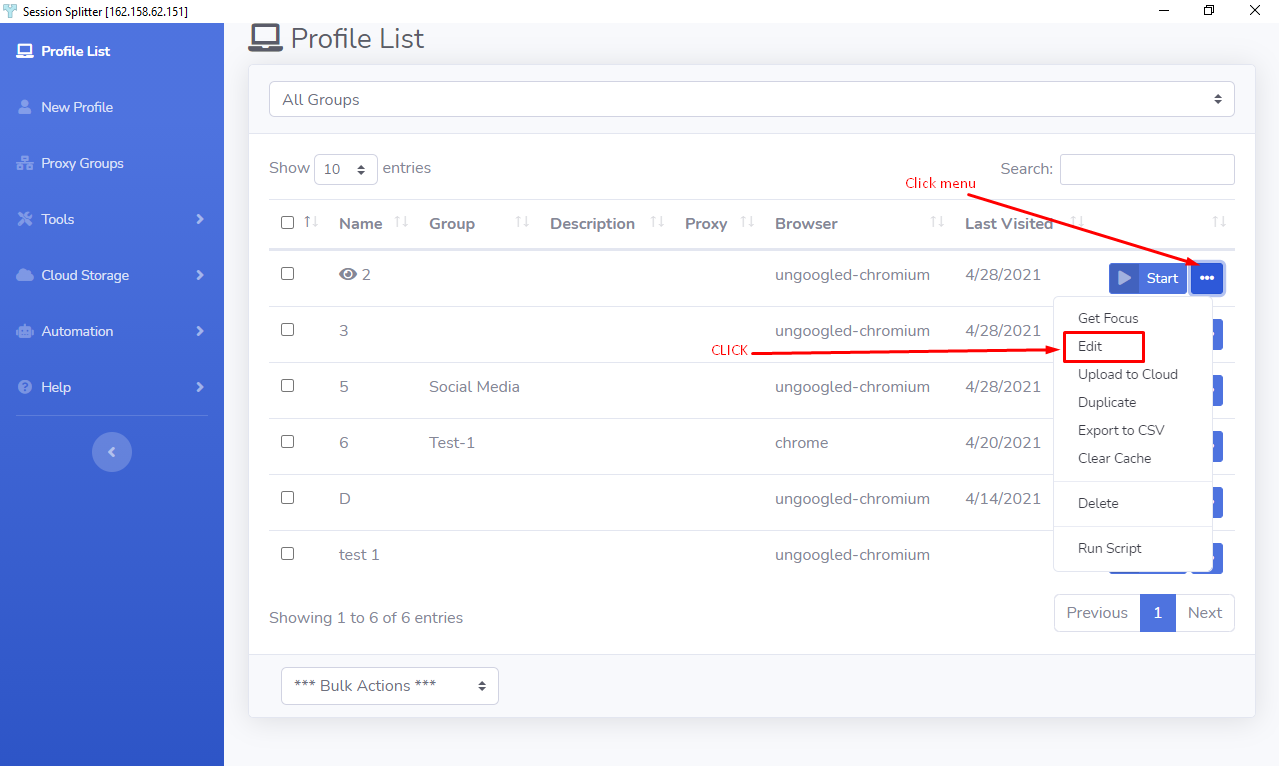Click into the Search input field
Image resolution: width=1279 pixels, height=766 pixels.
1147,169
